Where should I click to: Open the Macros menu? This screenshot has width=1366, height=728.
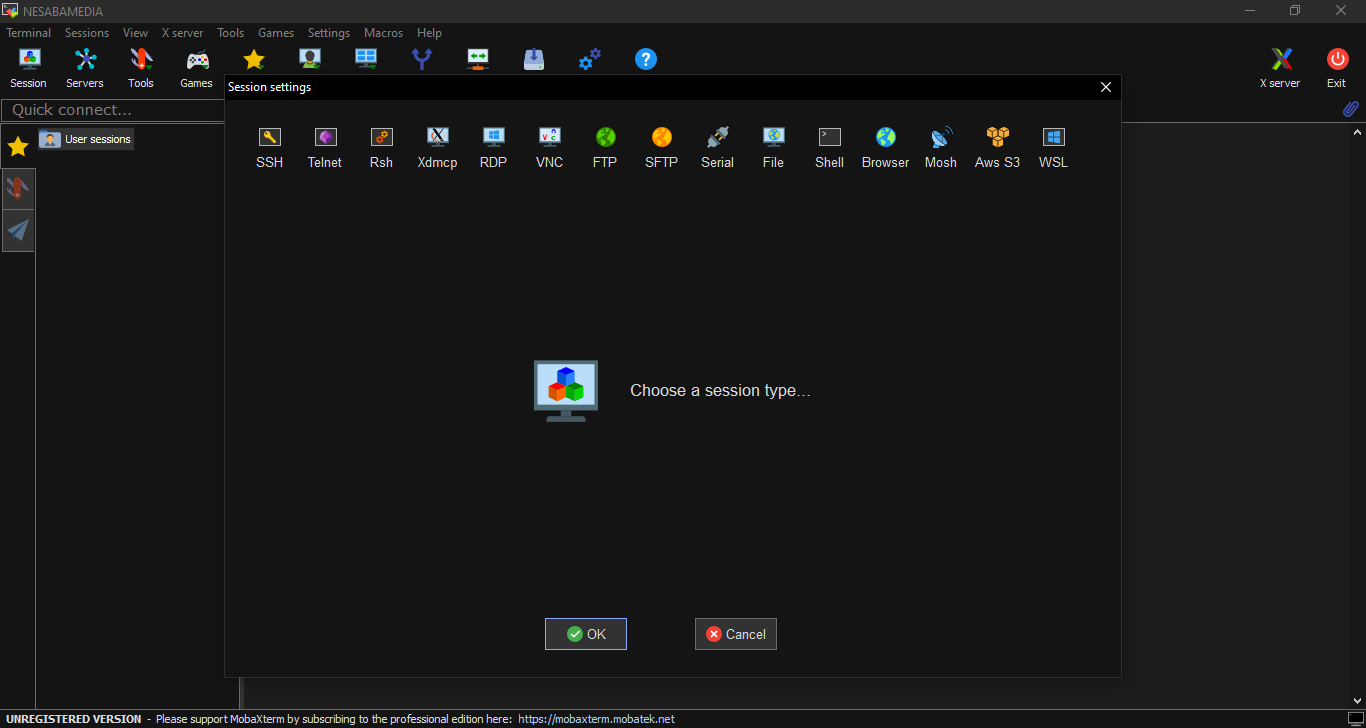(383, 33)
